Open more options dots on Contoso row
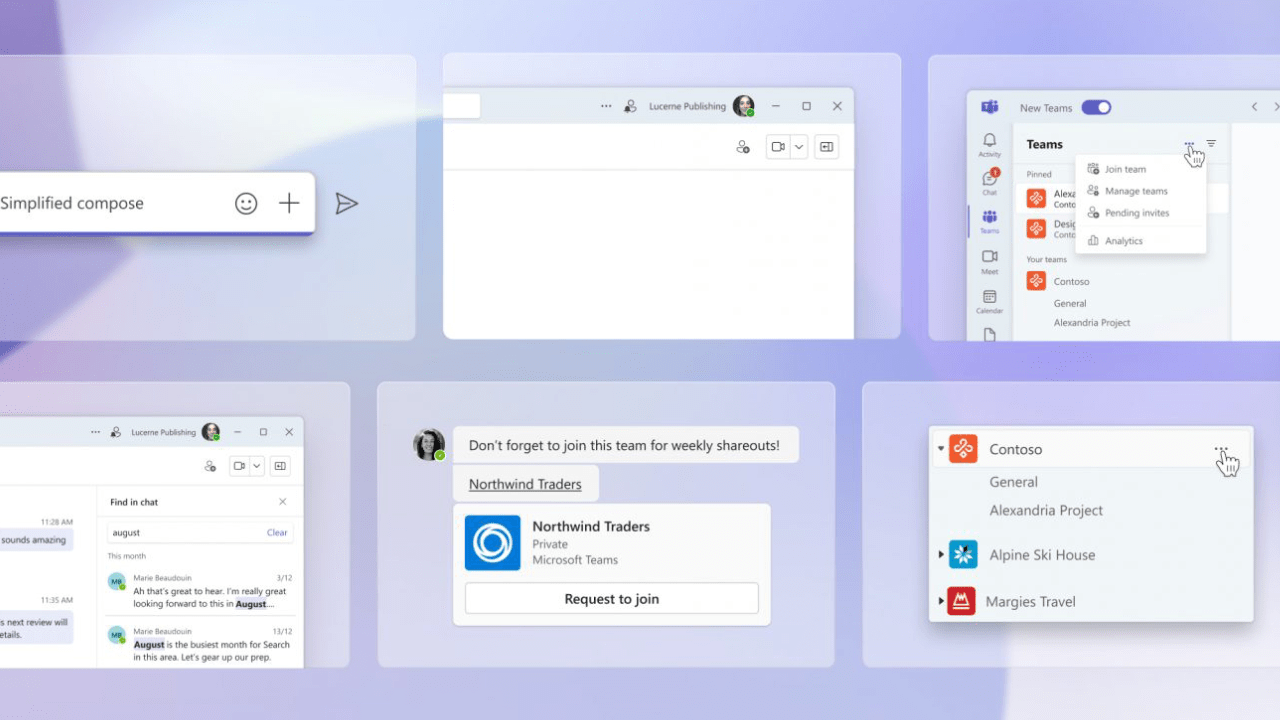Image resolution: width=1280 pixels, height=720 pixels. (1221, 450)
